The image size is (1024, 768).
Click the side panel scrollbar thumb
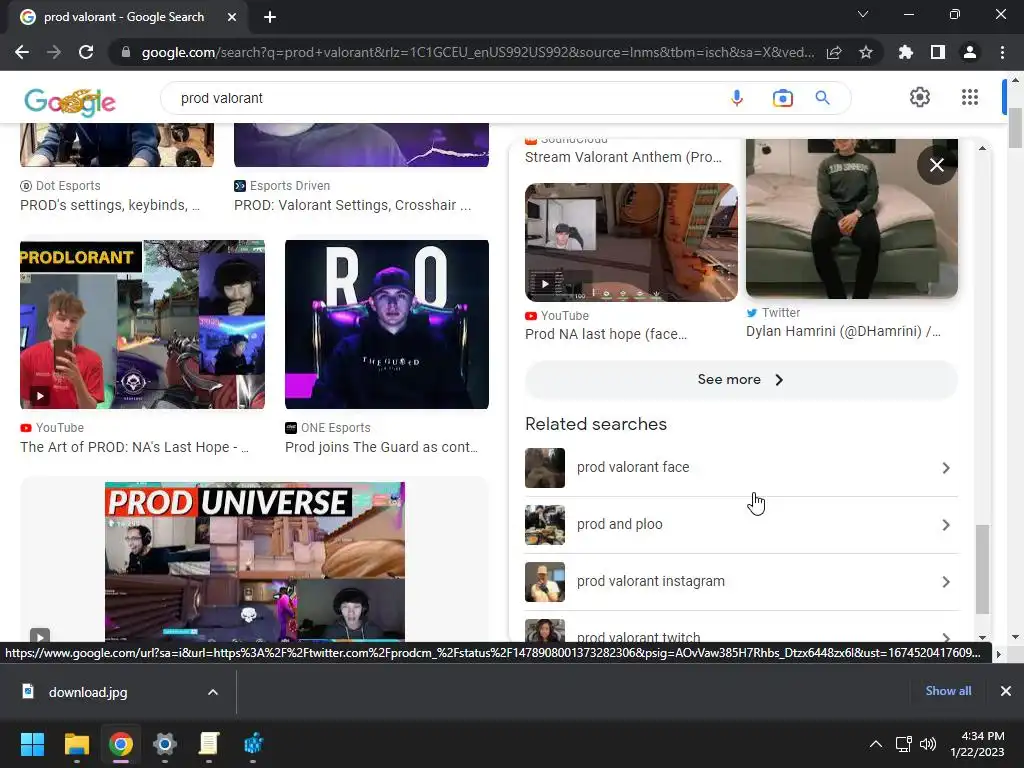point(982,569)
